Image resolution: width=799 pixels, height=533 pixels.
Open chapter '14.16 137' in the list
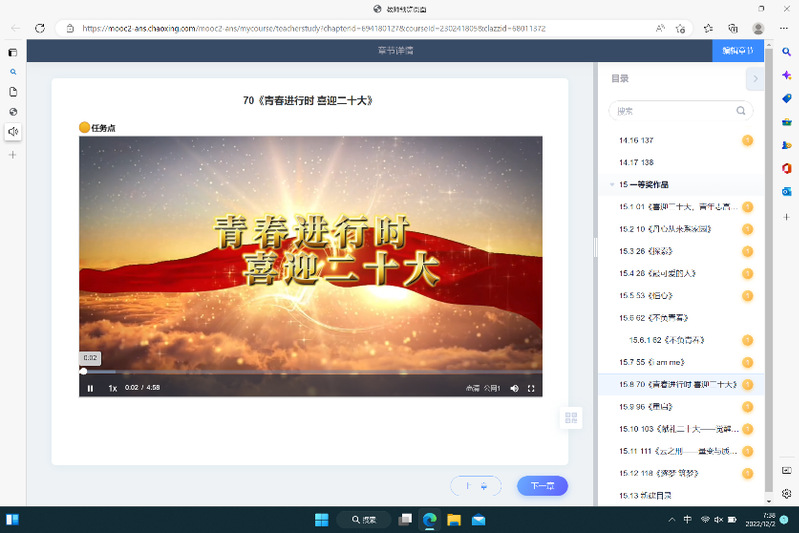pyautogui.click(x=636, y=140)
